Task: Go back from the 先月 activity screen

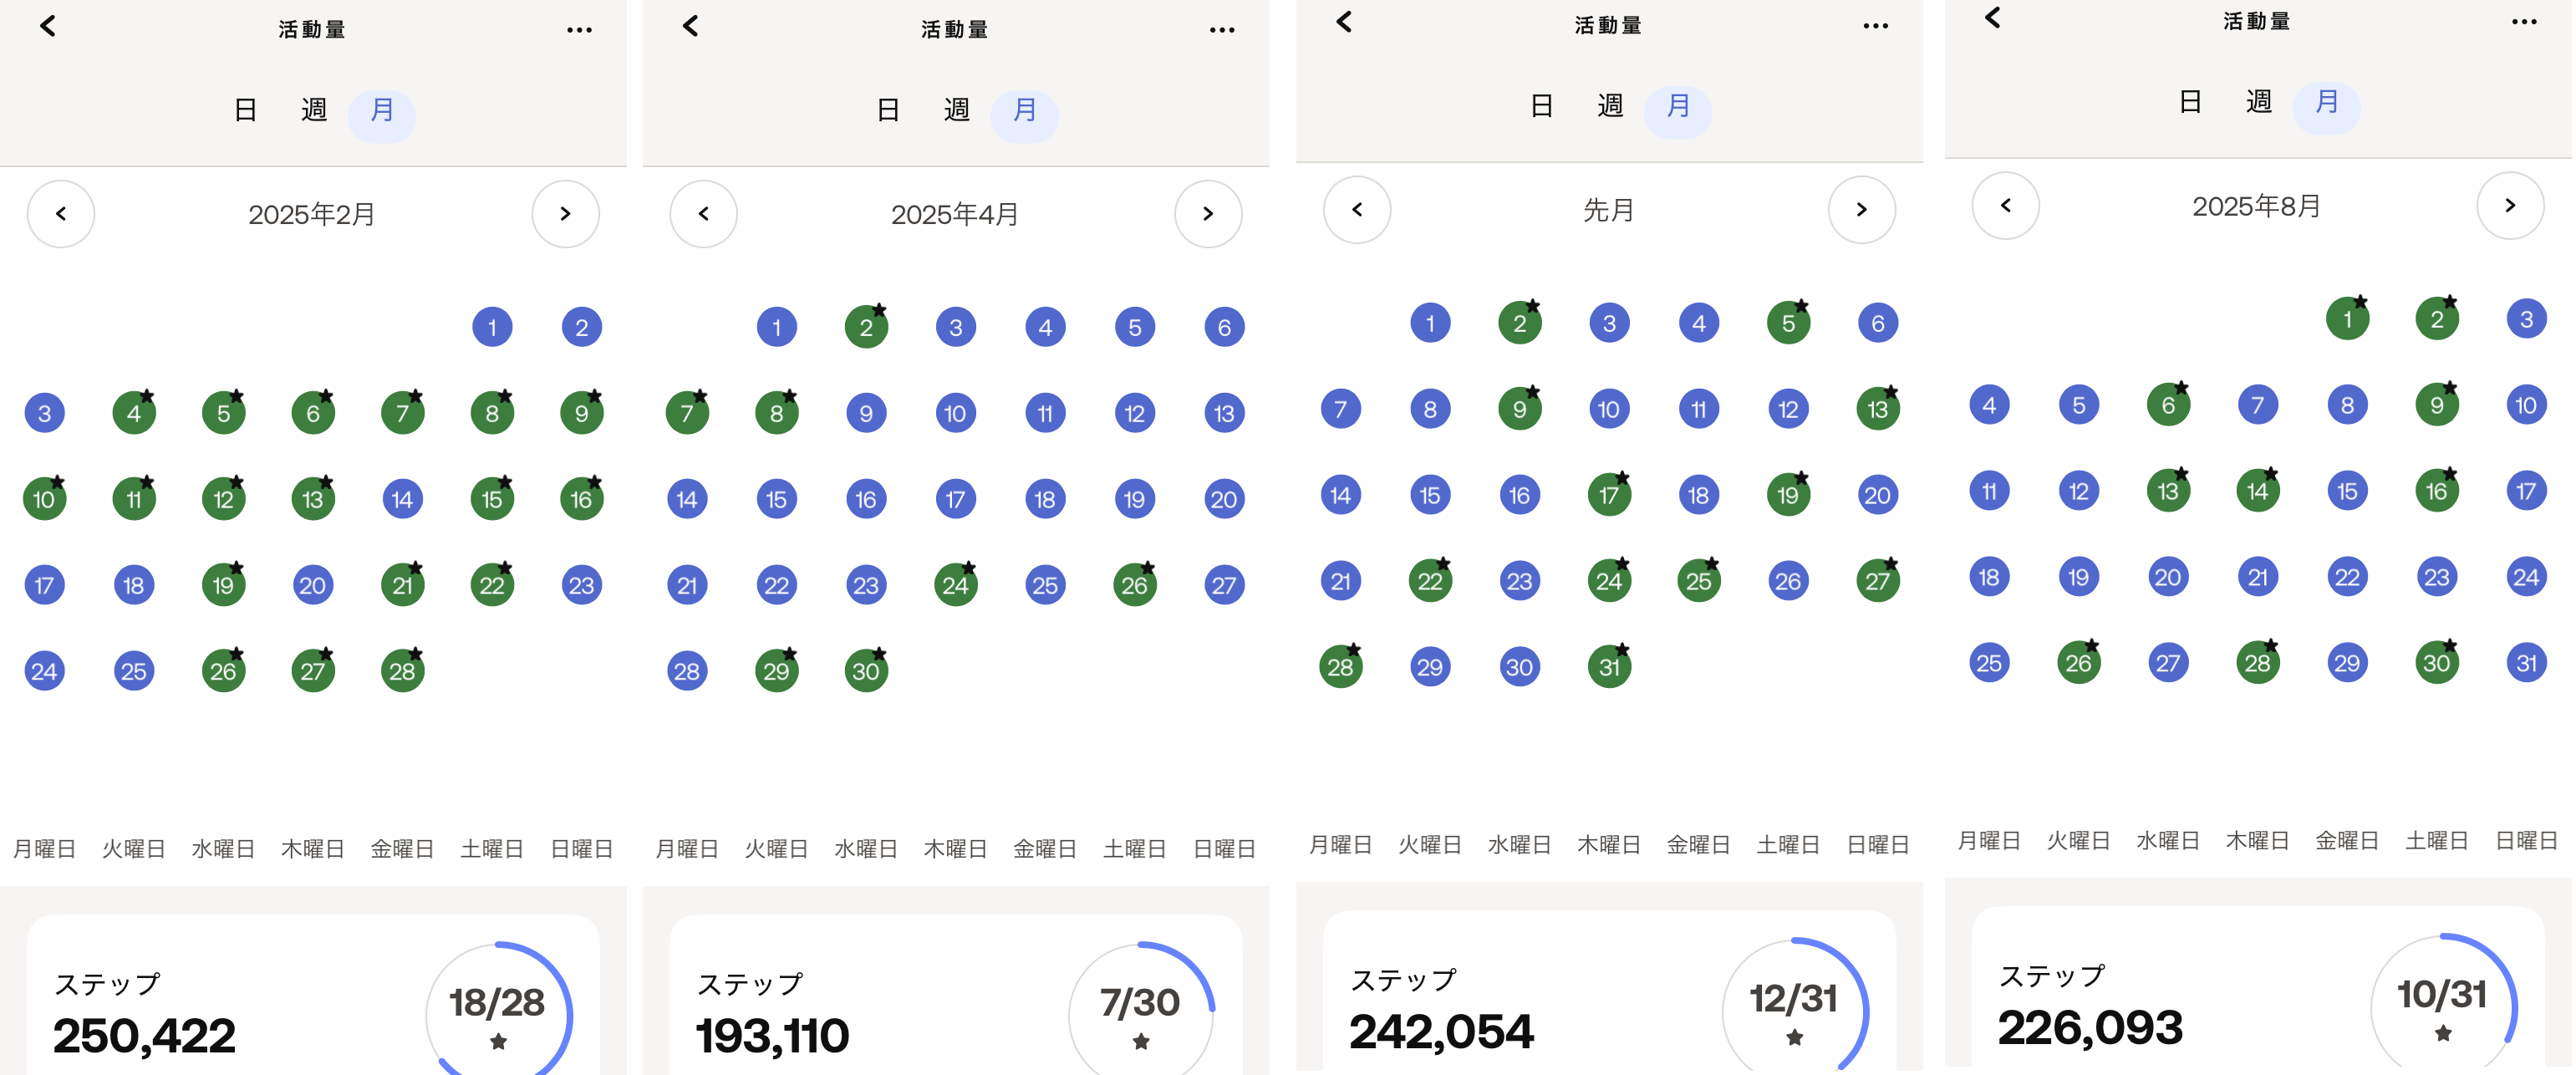Action: [x=1344, y=22]
